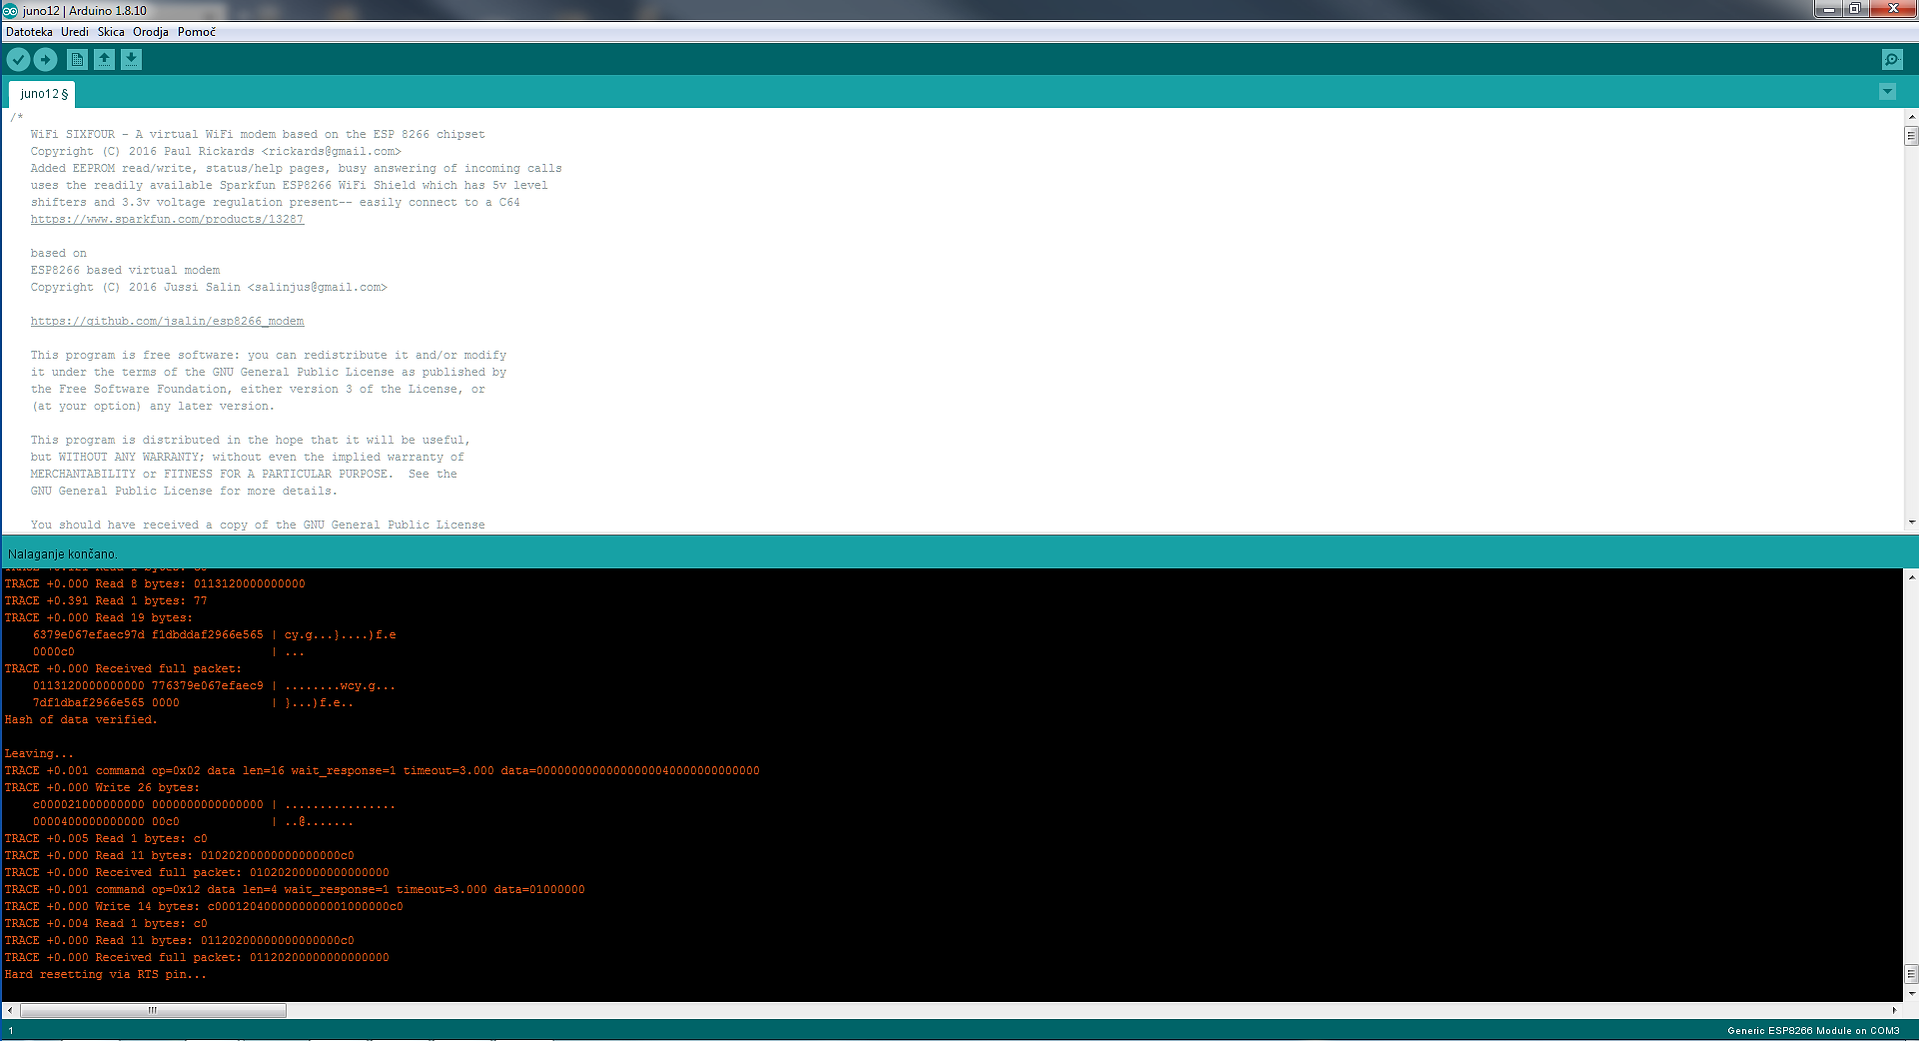This screenshot has height=1041, width=1919.
Task: Click the "TRACE +0.000 Write 26 bytes:" console line
Action: click(x=102, y=787)
